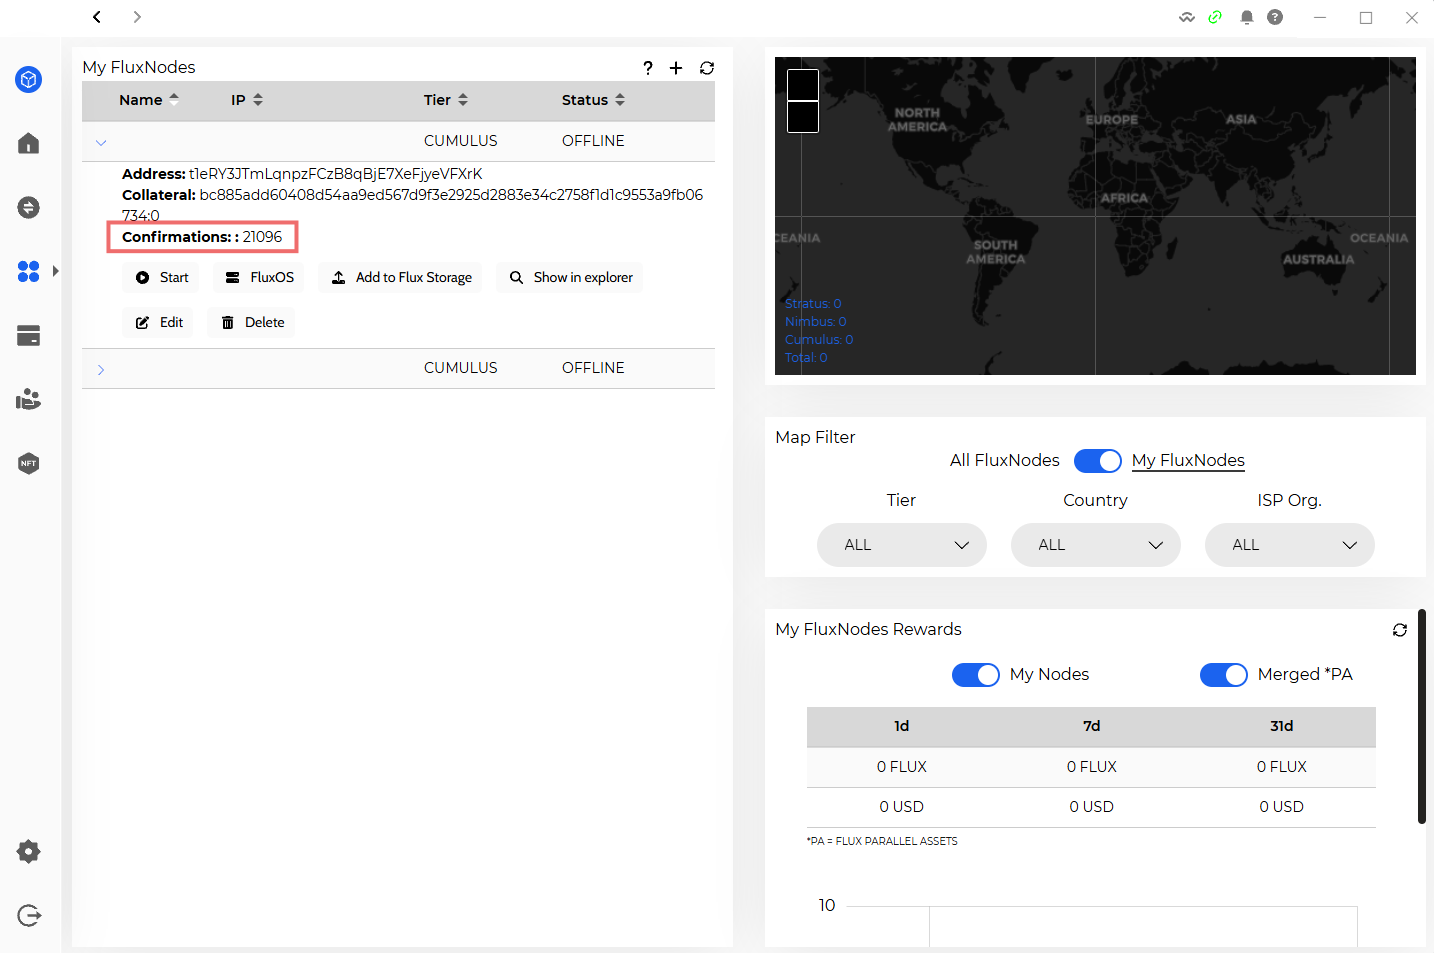Sort nodes by Status column
Screen dimensions: 1434x953
pyautogui.click(x=593, y=100)
